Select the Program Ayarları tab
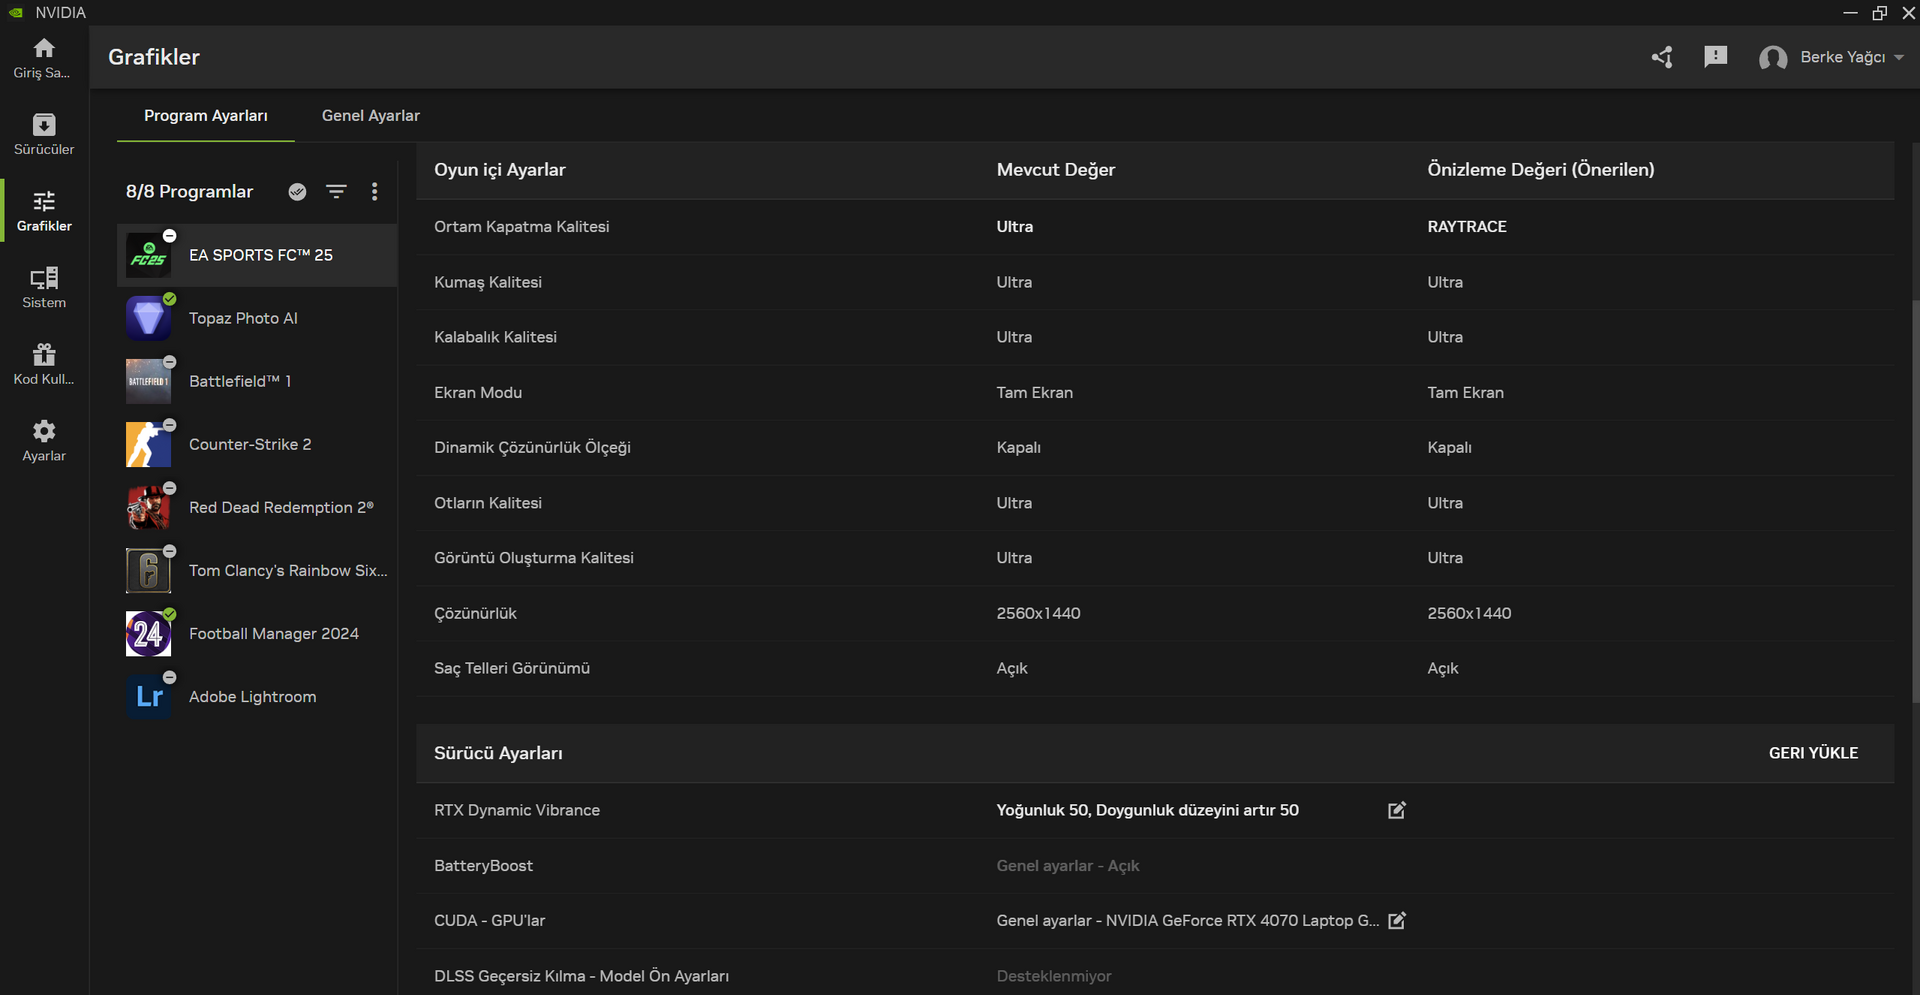This screenshot has width=1920, height=995. [x=205, y=116]
